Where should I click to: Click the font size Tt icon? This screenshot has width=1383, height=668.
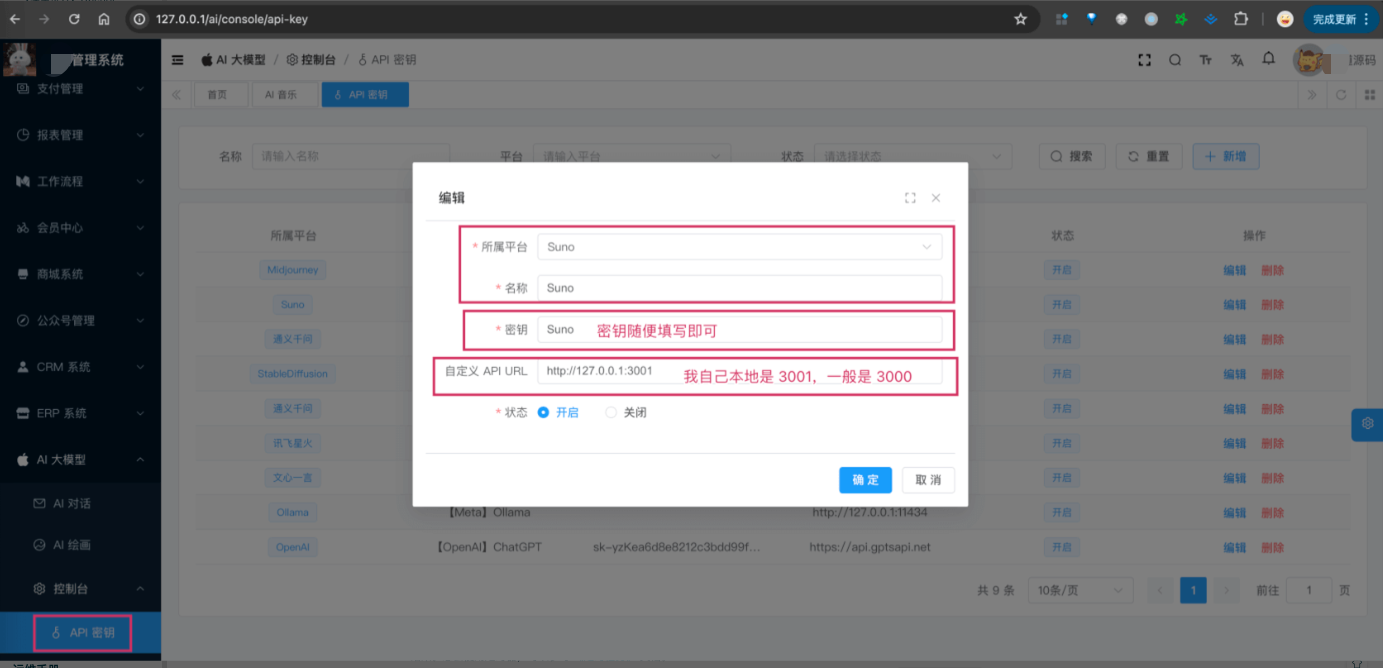coord(1206,60)
